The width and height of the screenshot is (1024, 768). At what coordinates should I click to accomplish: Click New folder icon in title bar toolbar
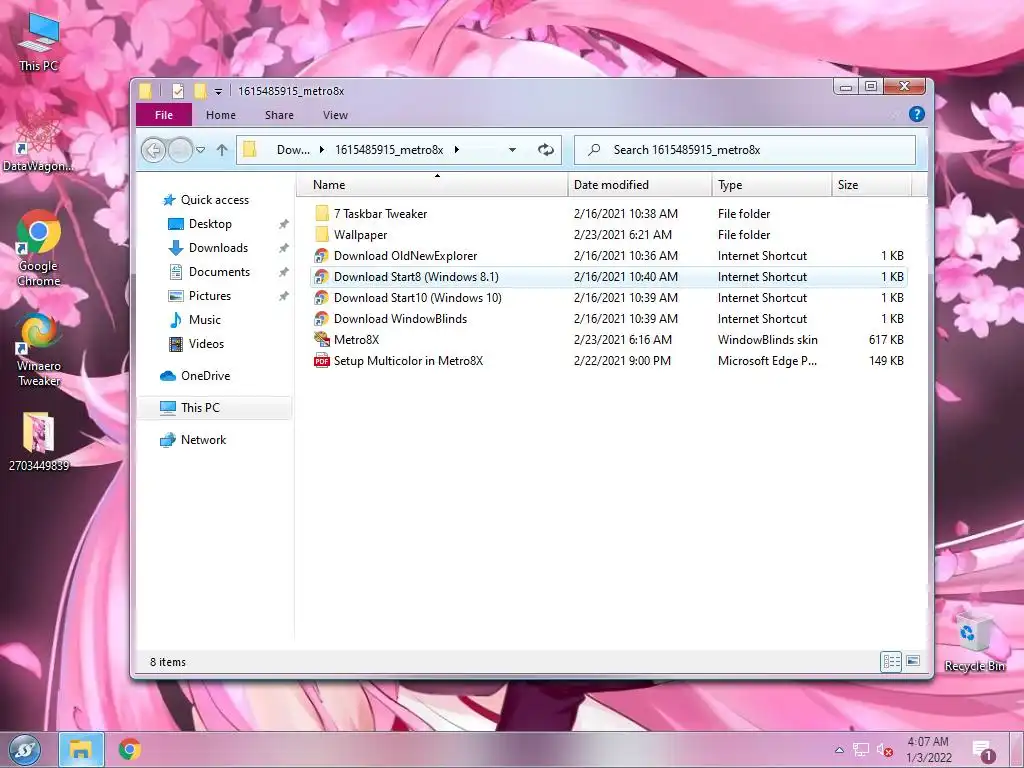(x=200, y=91)
